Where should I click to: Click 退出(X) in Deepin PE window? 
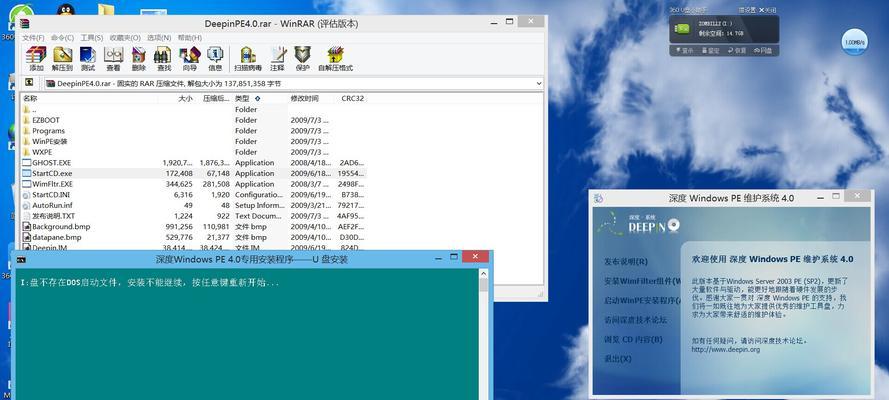[x=617, y=359]
